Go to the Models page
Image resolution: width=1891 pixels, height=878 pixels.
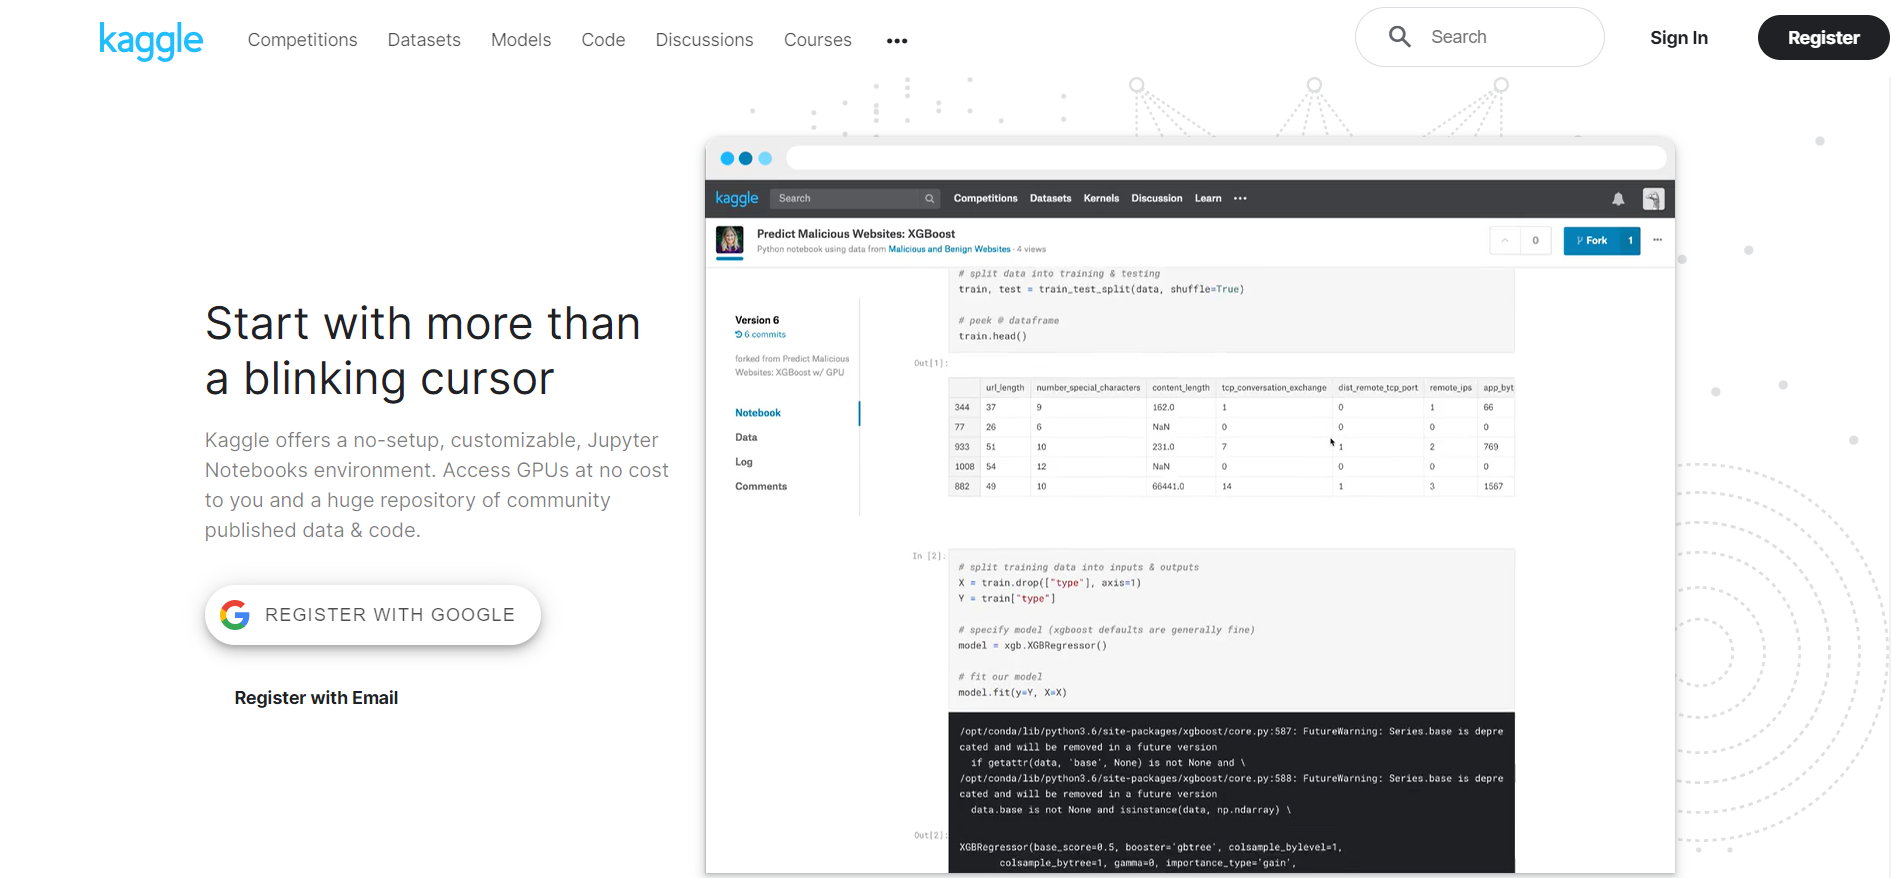[521, 40]
